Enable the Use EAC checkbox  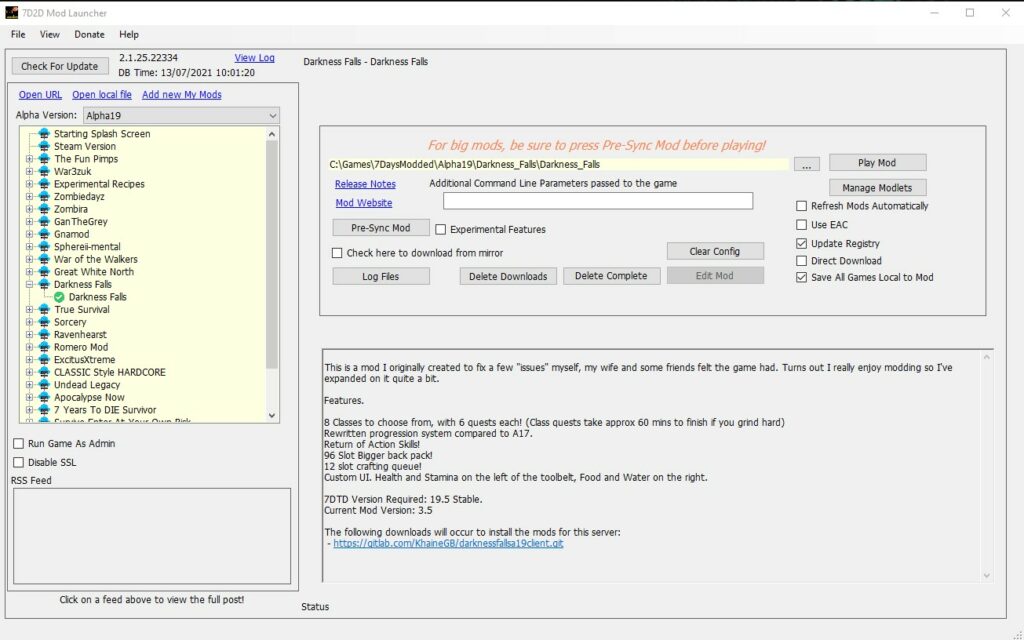point(801,225)
